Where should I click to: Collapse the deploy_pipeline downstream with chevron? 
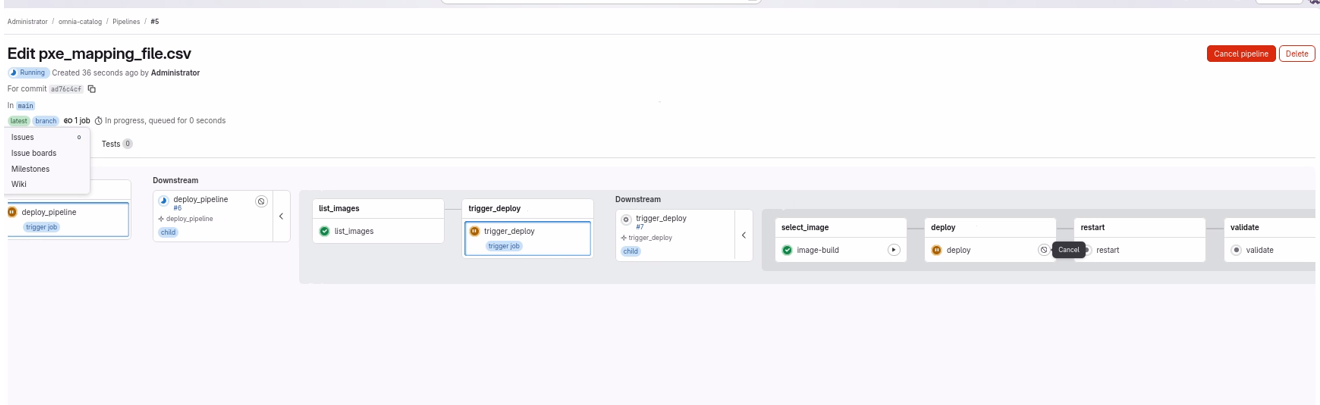click(281, 216)
